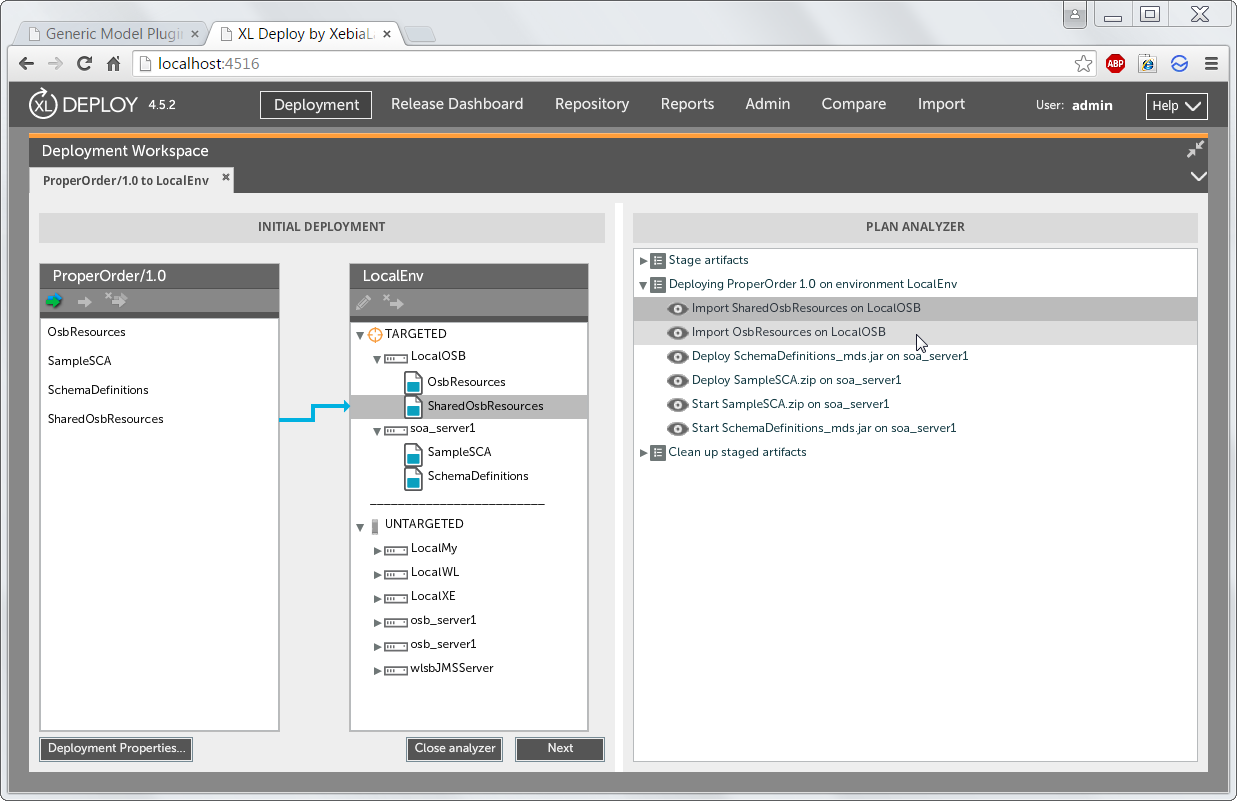Click the AdBlock Plus extension icon
This screenshot has height=801, width=1237.
[x=1115, y=64]
